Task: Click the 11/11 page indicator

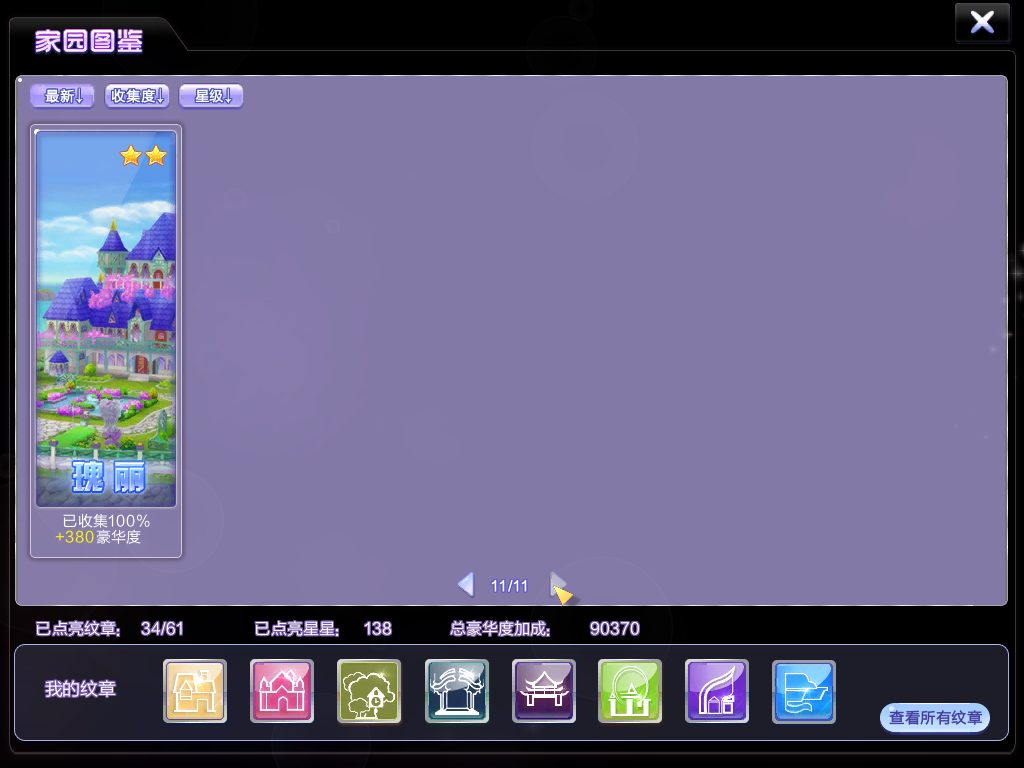Action: click(509, 586)
